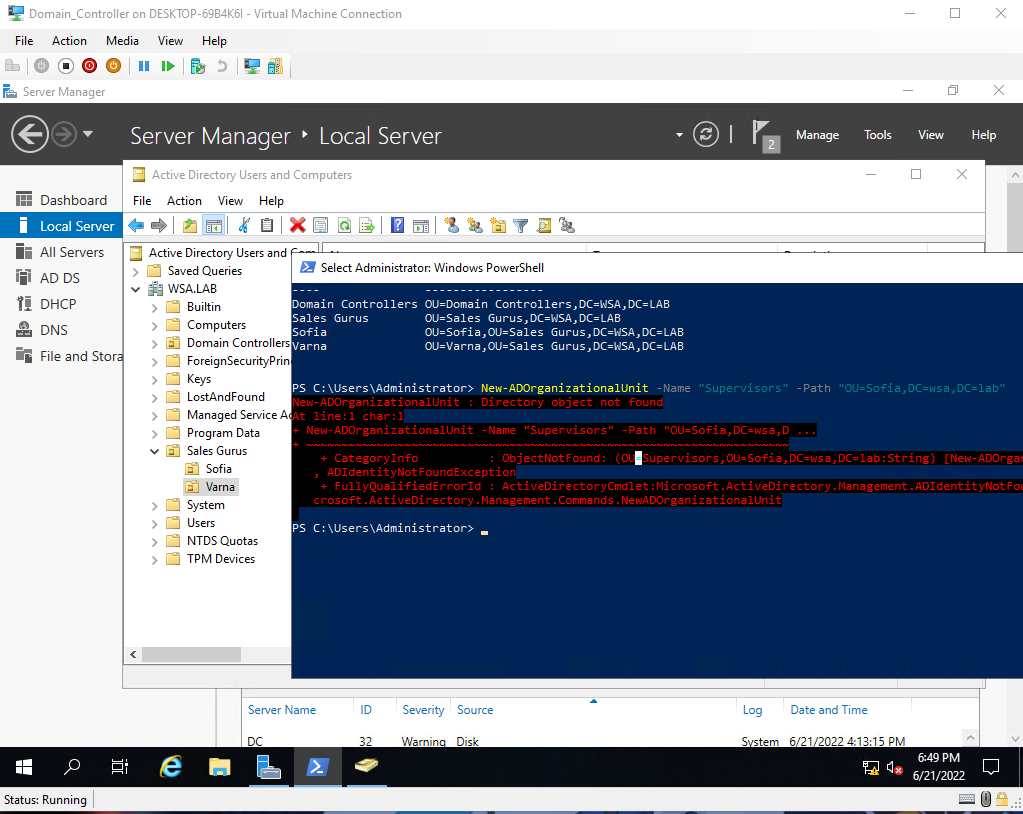Click the taskbar clock showing 6:49 PM

click(938, 766)
